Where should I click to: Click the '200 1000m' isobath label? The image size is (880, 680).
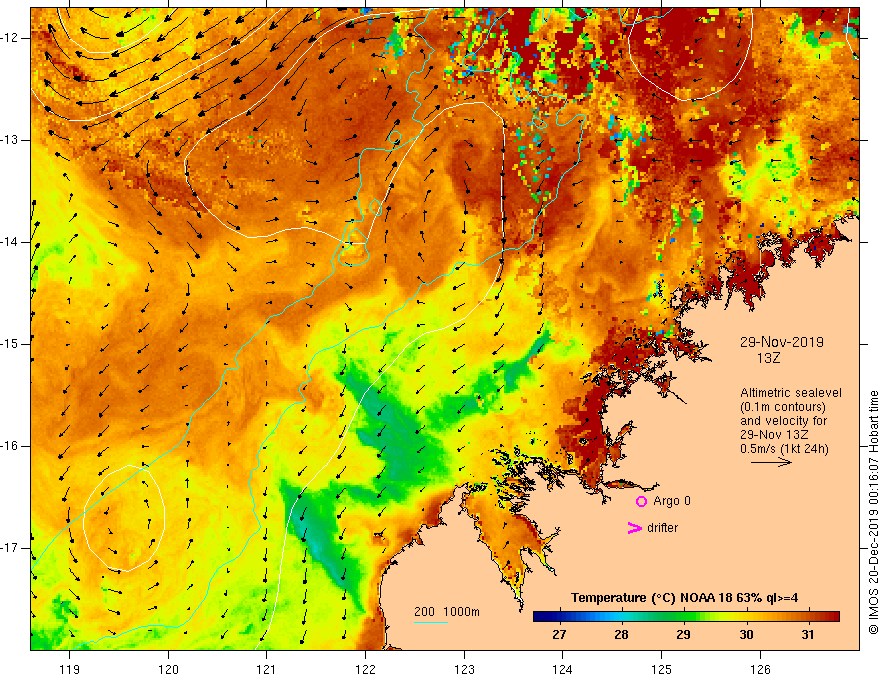point(447,612)
